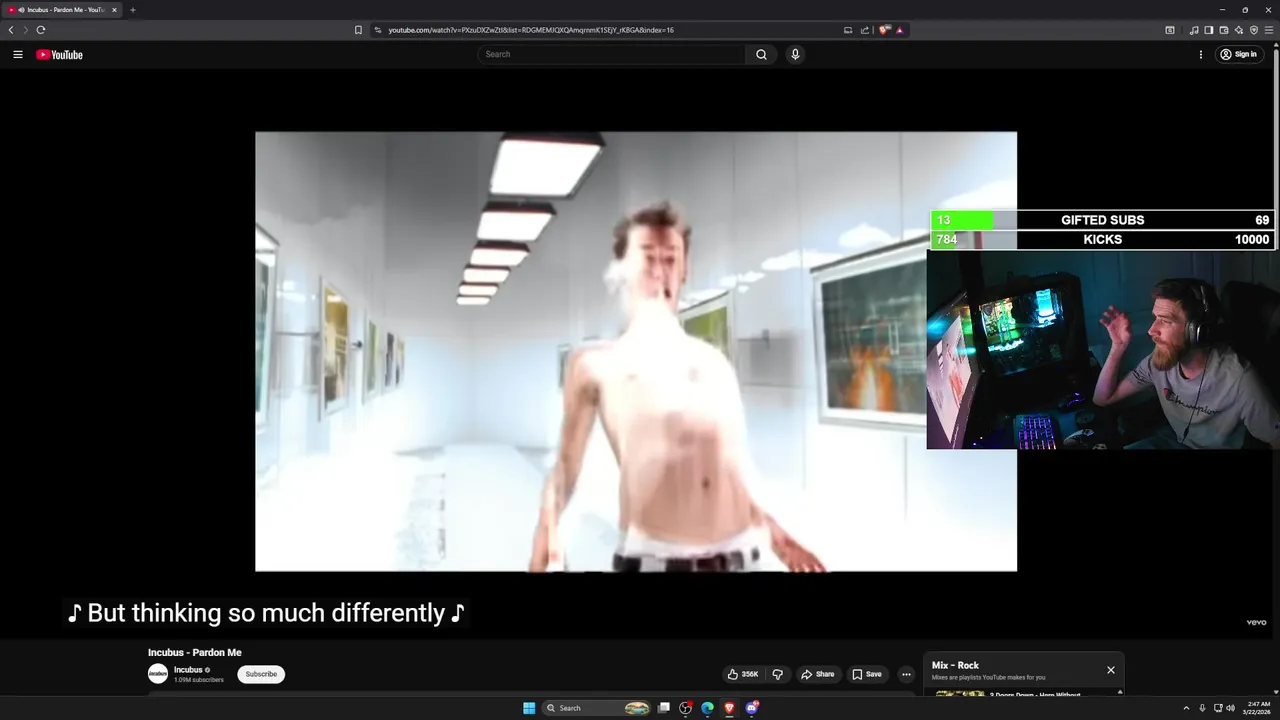Expand the system tray hidden icons chevron
This screenshot has width=1280, height=720.
coord(1186,708)
